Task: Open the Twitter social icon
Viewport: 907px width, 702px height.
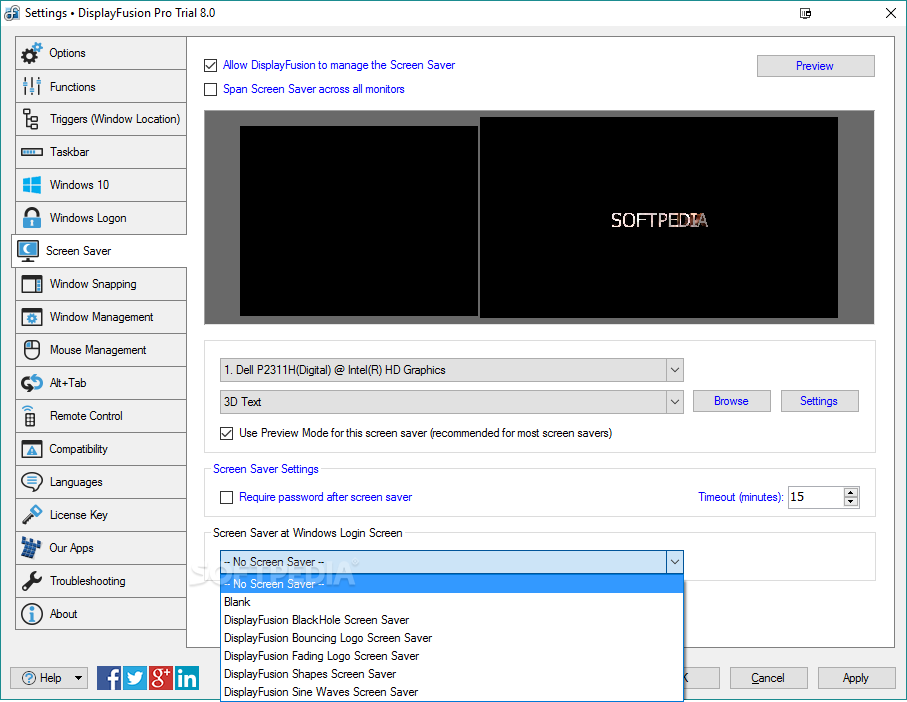Action: pyautogui.click(x=135, y=678)
